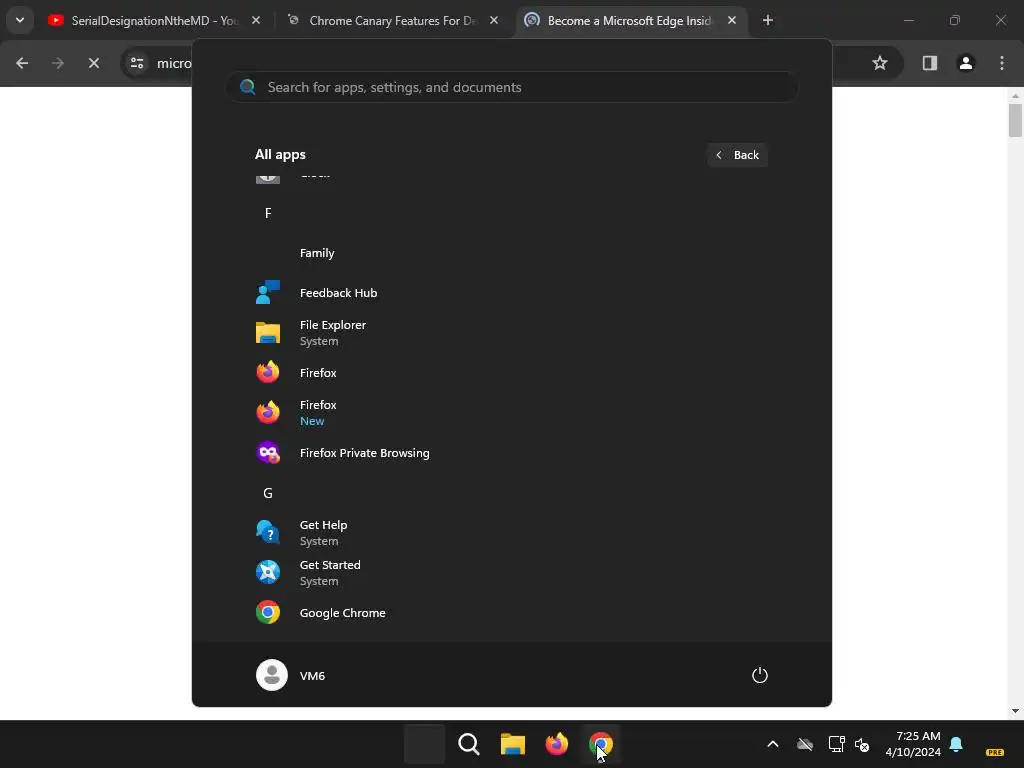Close the Microsoft Edge Insider tab

[732, 20]
